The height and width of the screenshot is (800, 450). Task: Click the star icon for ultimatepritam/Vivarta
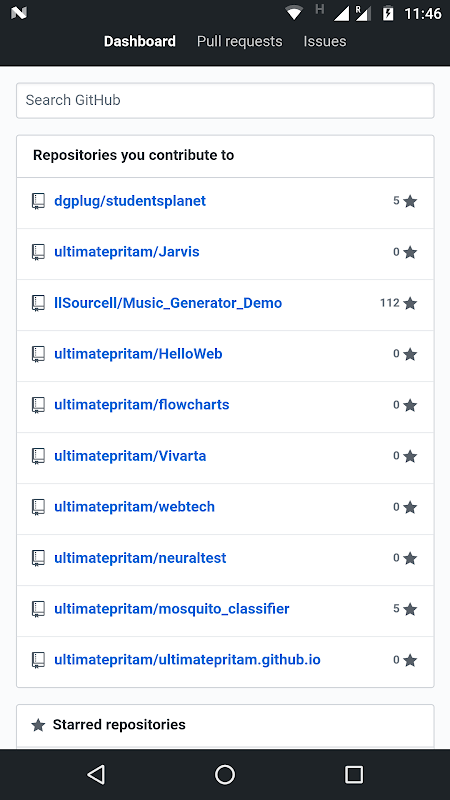(x=410, y=456)
